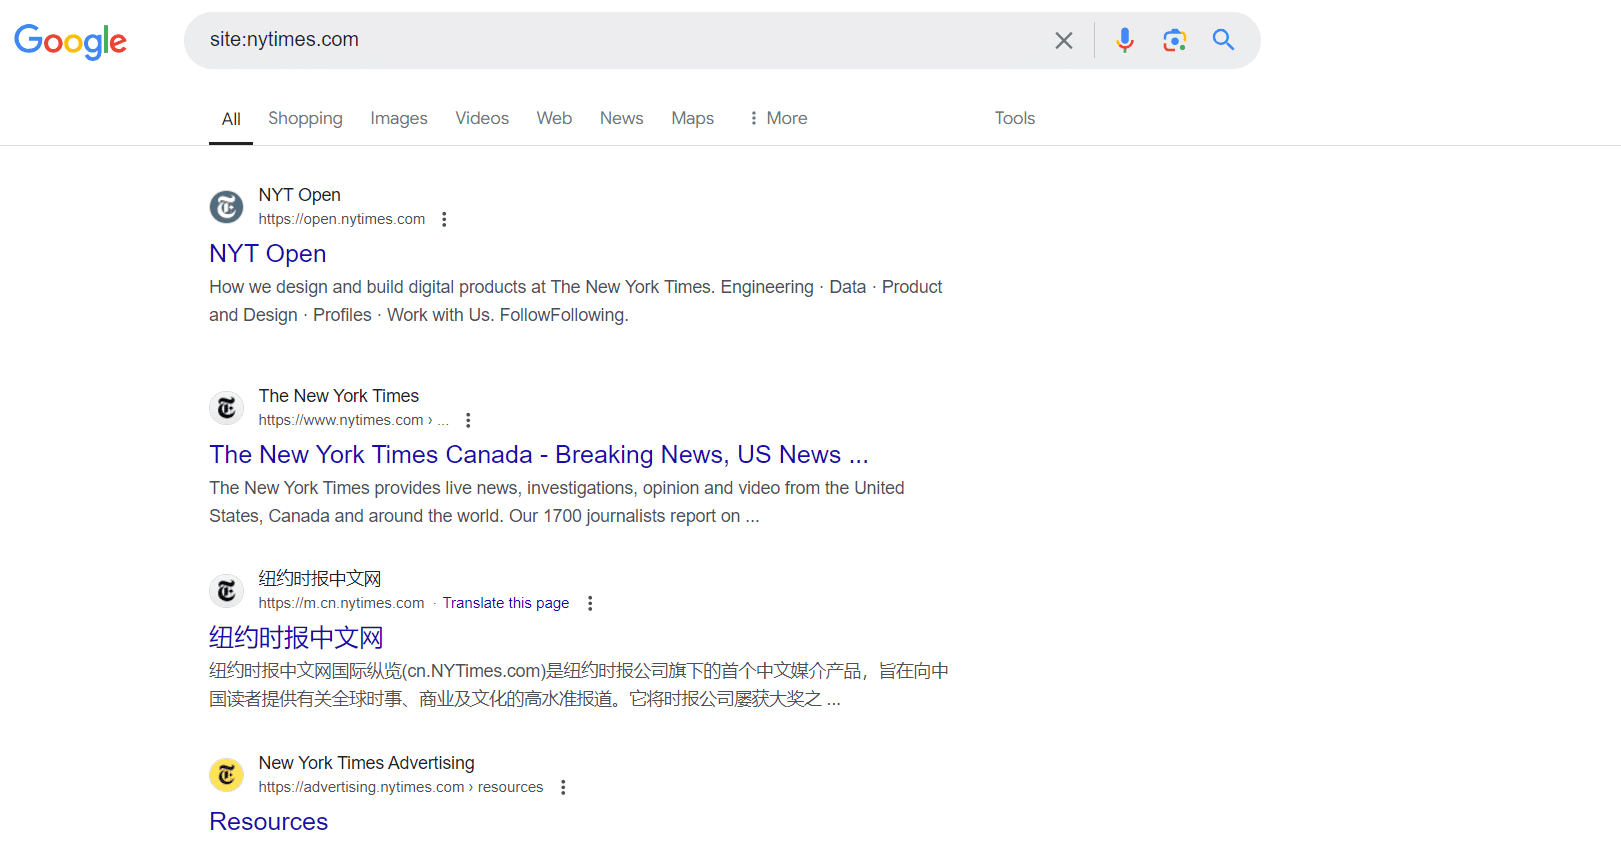Open The New York Times Canada result
The image size is (1621, 843).
pos(538,455)
